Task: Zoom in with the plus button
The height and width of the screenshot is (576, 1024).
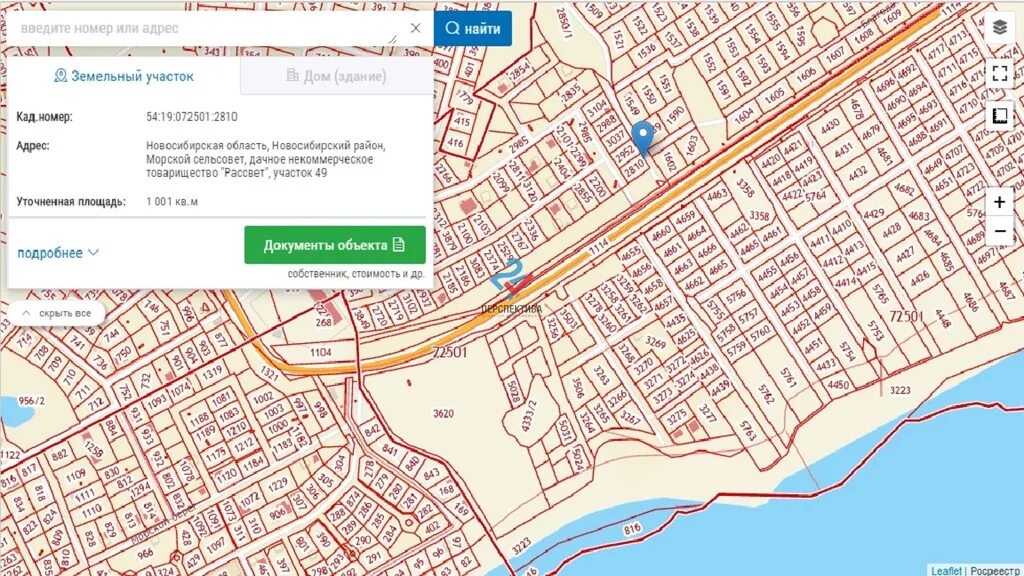Action: [x=999, y=202]
